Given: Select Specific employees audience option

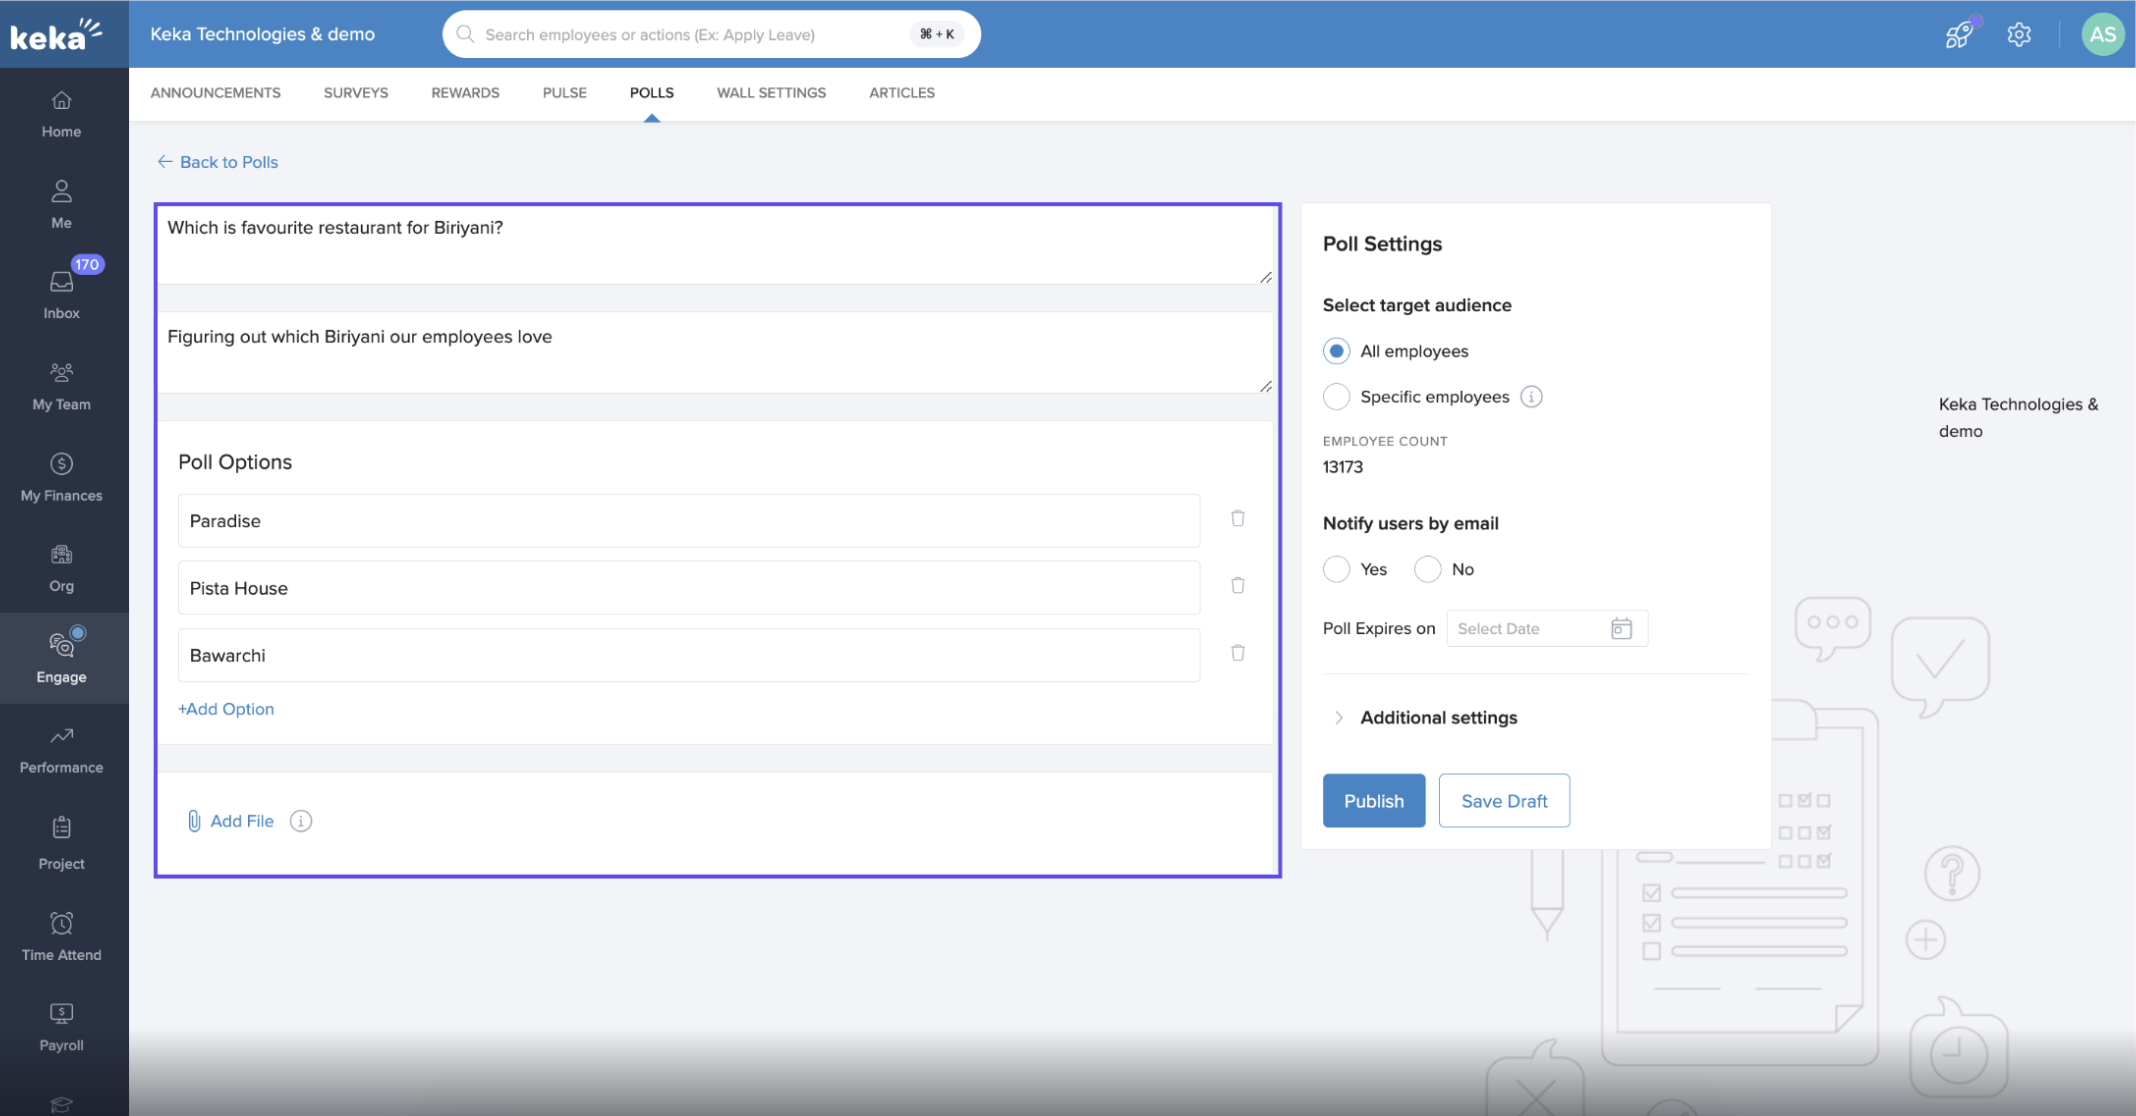Looking at the screenshot, I should coord(1336,397).
